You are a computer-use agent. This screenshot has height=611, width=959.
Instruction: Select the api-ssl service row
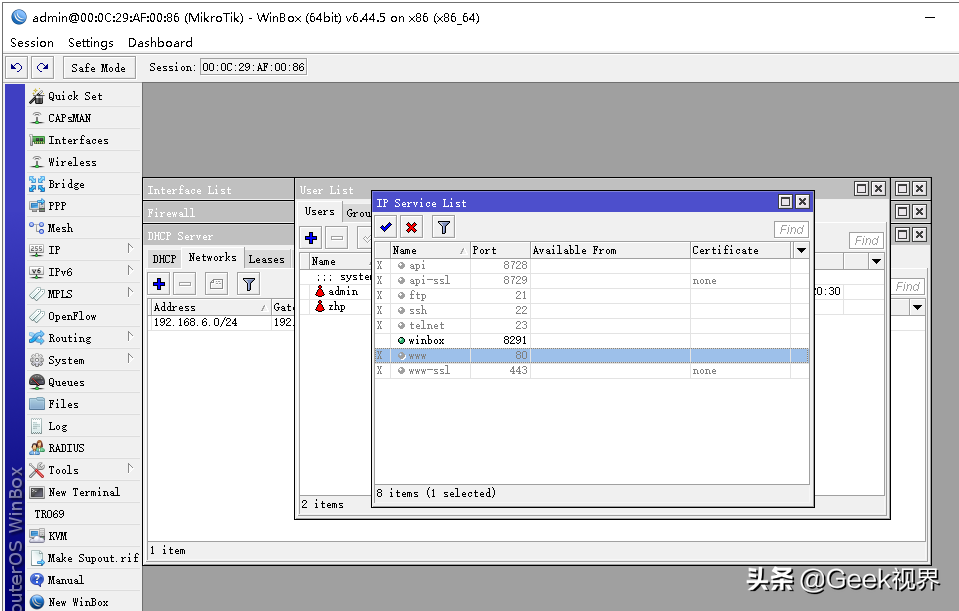coord(591,281)
